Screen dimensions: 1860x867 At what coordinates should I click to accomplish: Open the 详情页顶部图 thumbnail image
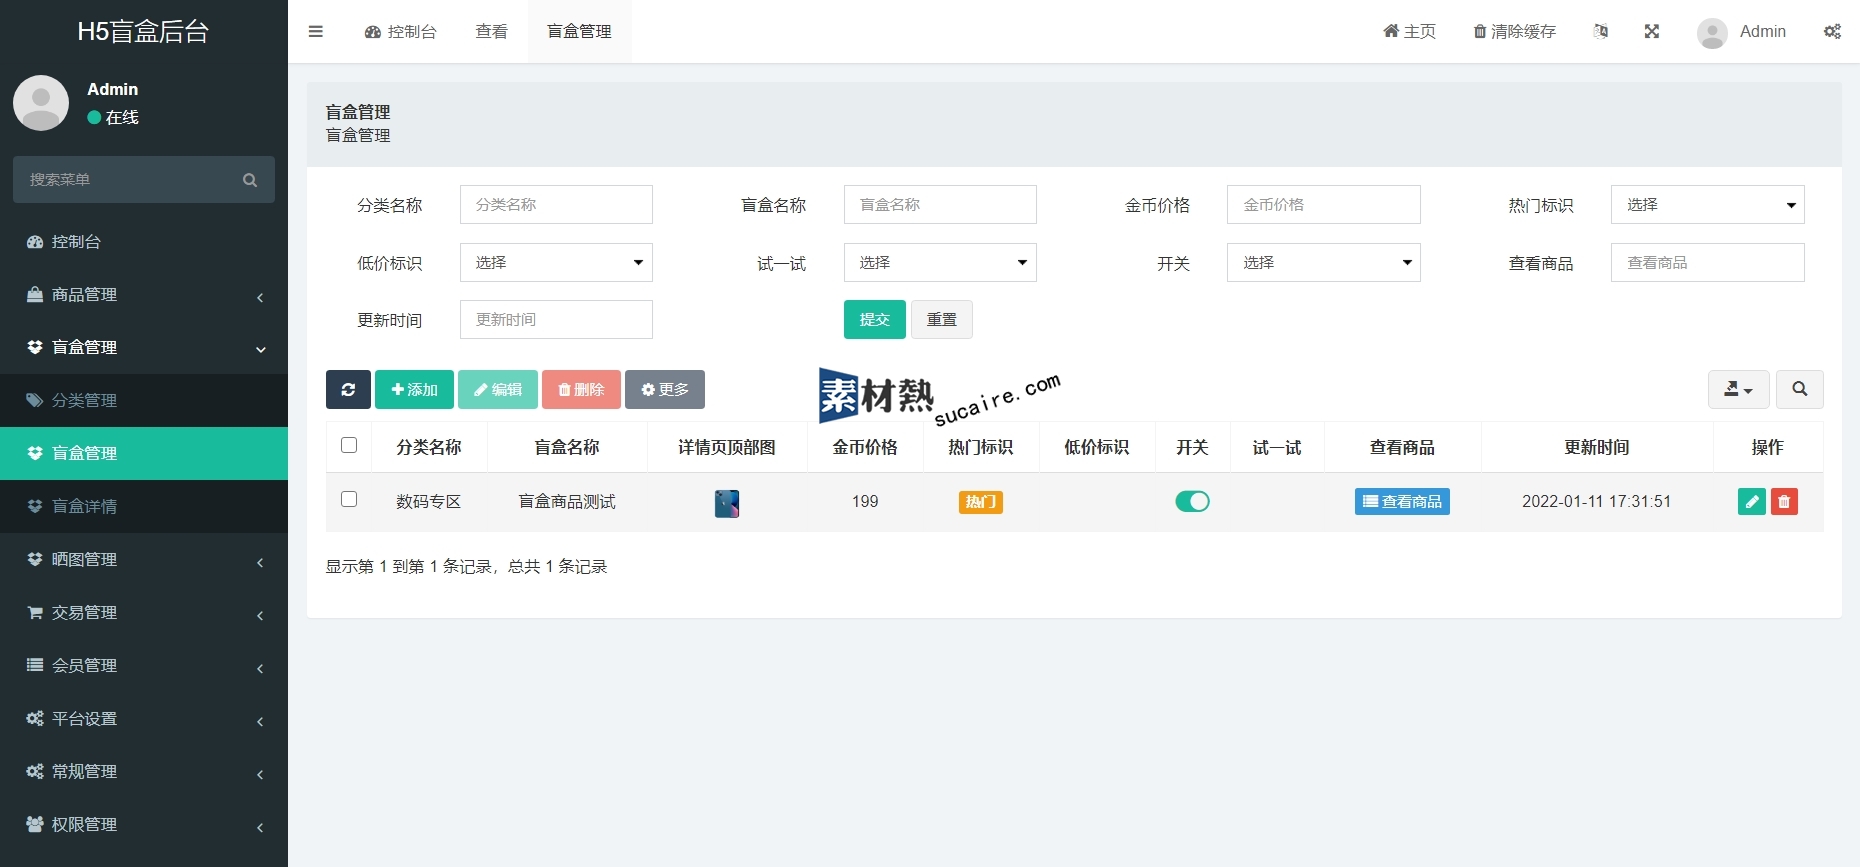click(727, 503)
